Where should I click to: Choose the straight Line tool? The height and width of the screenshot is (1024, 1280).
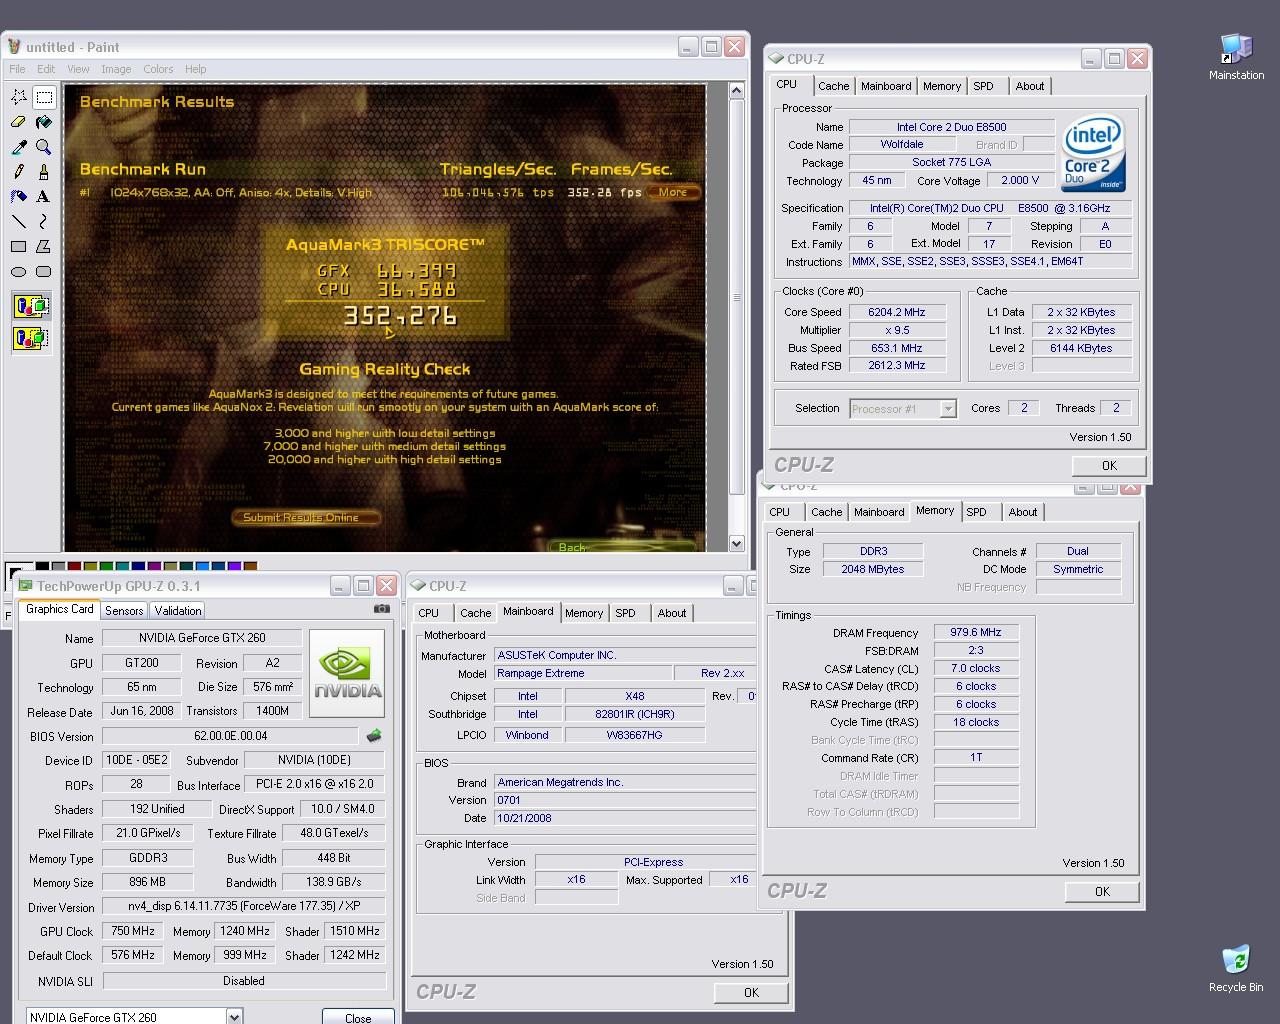19,222
